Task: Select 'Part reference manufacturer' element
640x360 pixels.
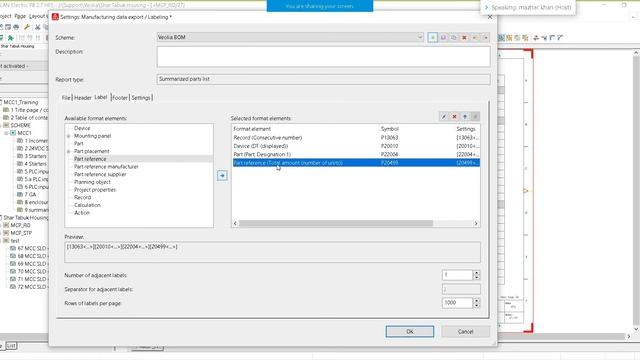Action: point(106,167)
